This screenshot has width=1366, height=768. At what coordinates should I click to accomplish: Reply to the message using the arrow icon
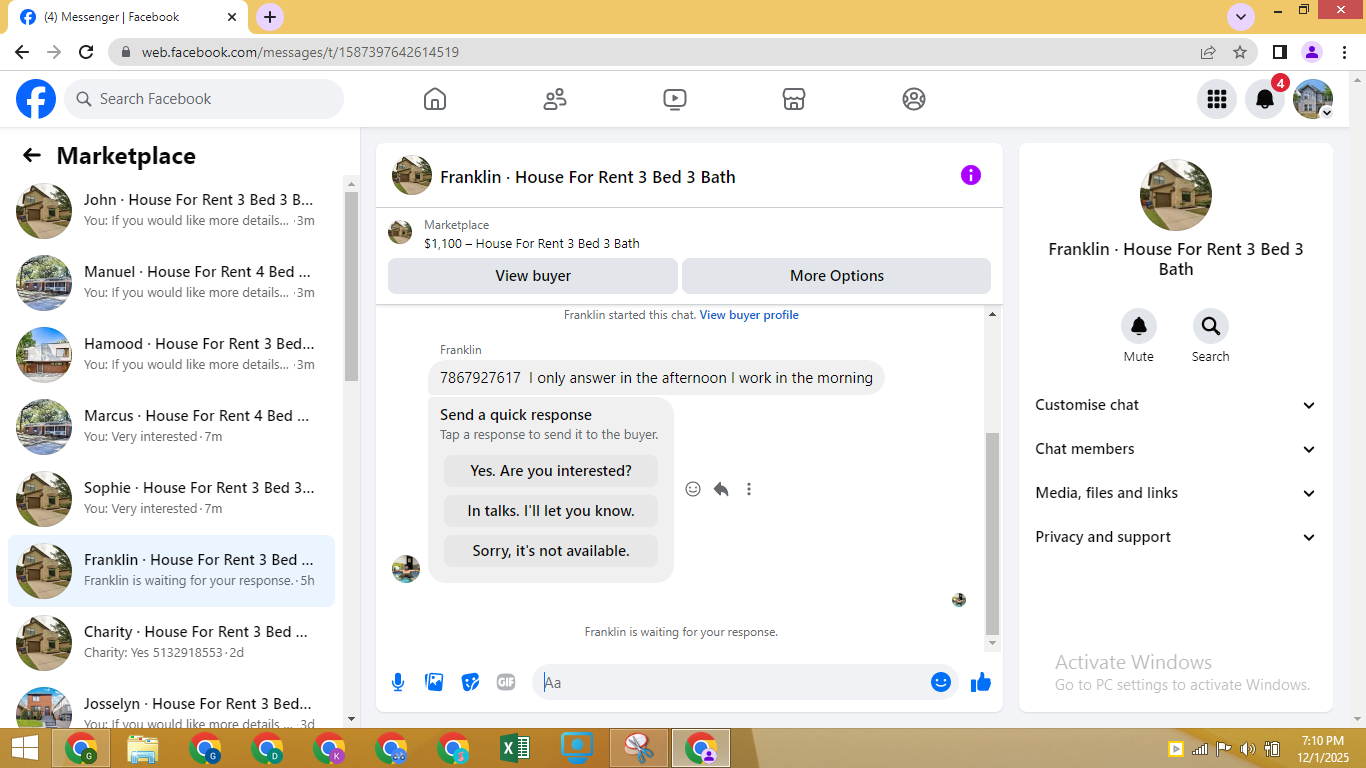click(721, 489)
